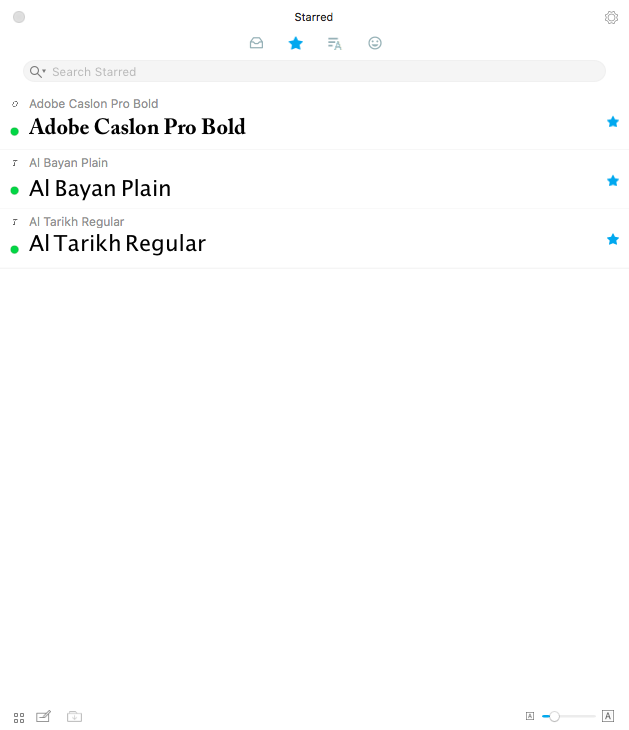Adjust the font preview size slider
This screenshot has width=629, height=730.
pos(568,716)
